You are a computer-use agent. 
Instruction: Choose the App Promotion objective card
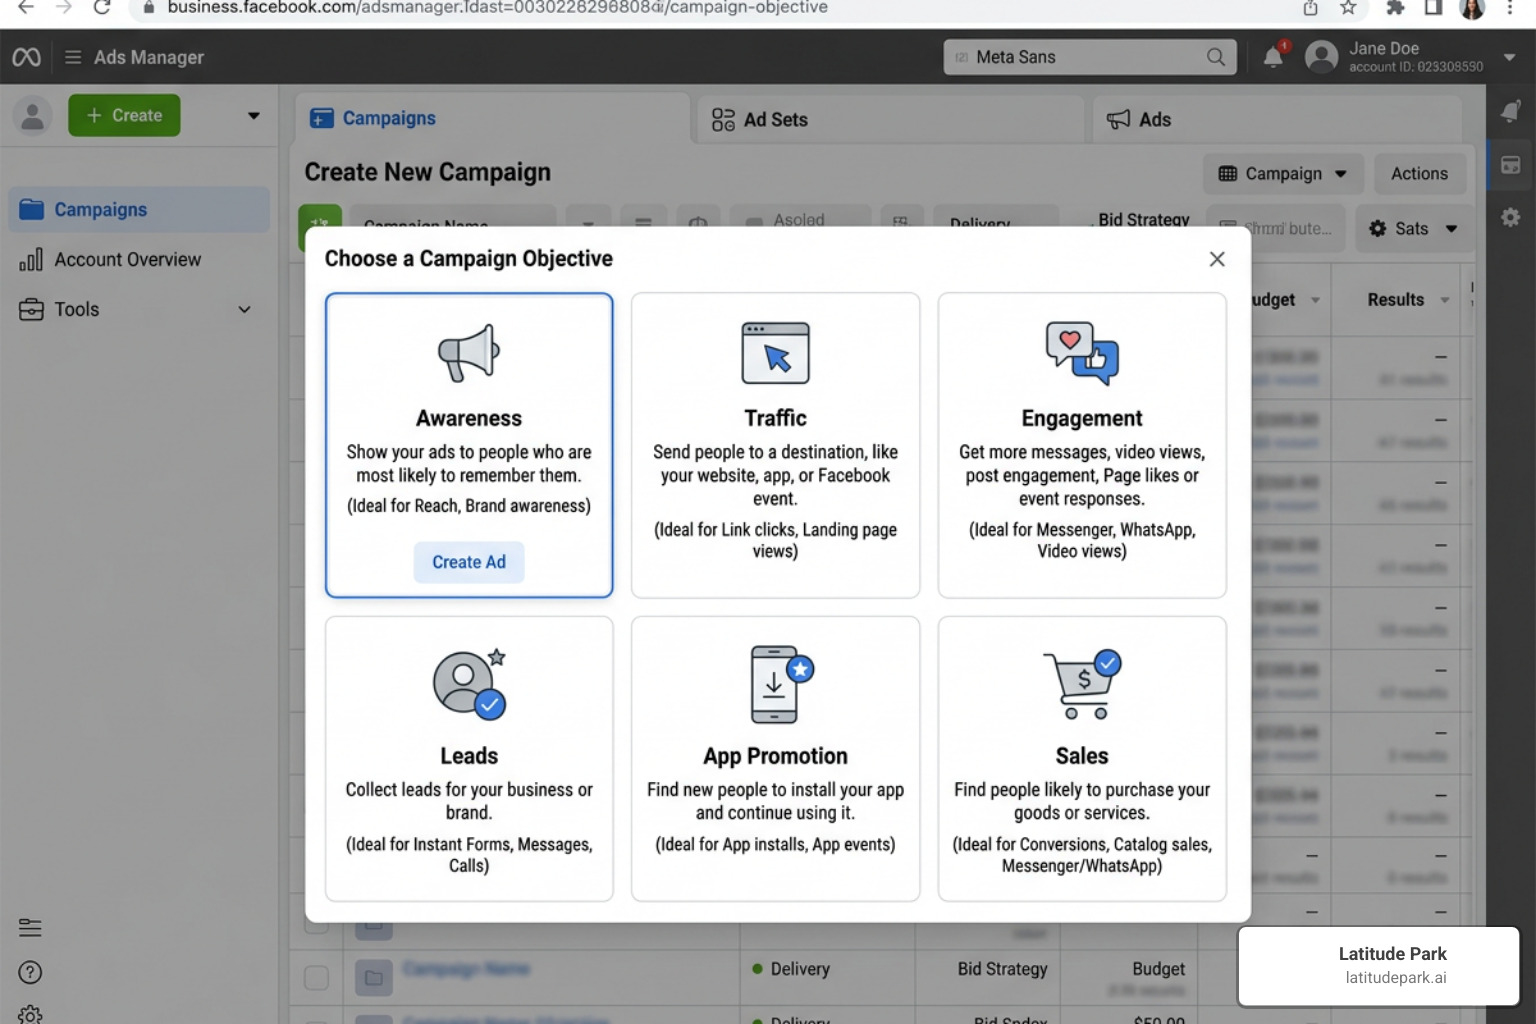(775, 759)
